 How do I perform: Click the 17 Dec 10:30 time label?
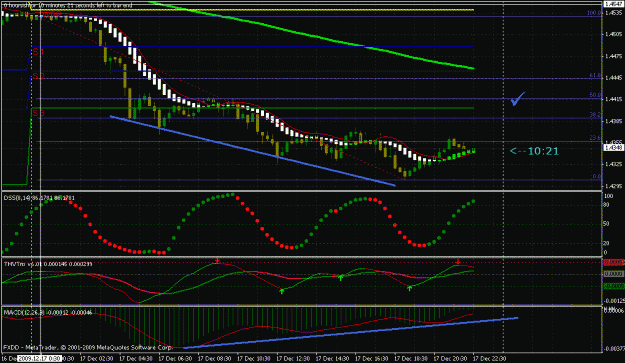pyautogui.click(x=254, y=358)
